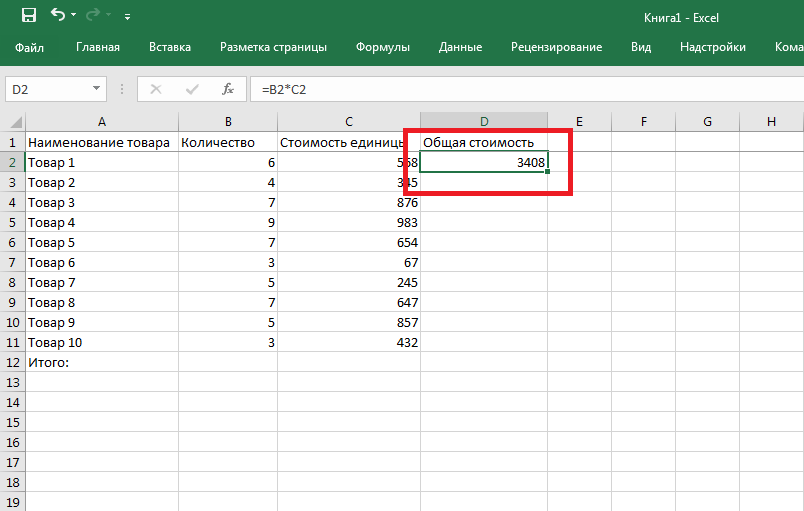Image resolution: width=804 pixels, height=511 pixels.
Task: Switch to the Вставка ribbon tab
Action: point(170,47)
